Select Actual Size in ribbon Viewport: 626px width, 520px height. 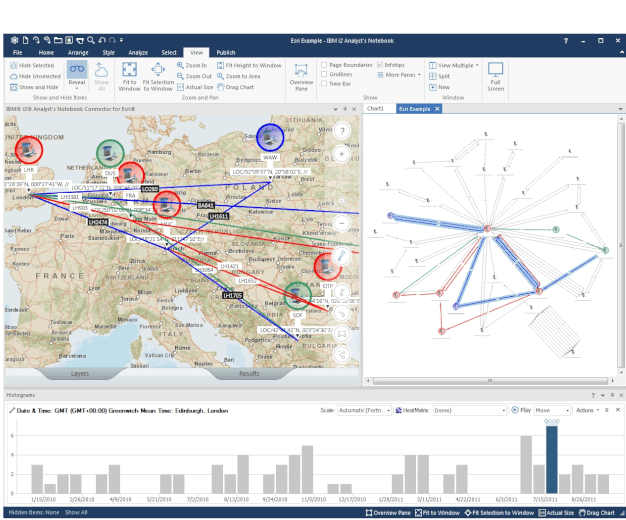(195, 87)
